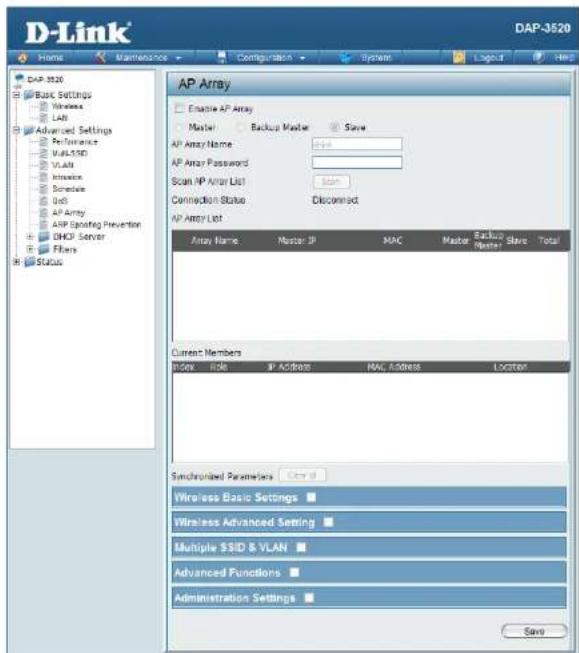Click the ARP Spoofing Prevention page icon
579x653 pixels.
click(x=44, y=225)
